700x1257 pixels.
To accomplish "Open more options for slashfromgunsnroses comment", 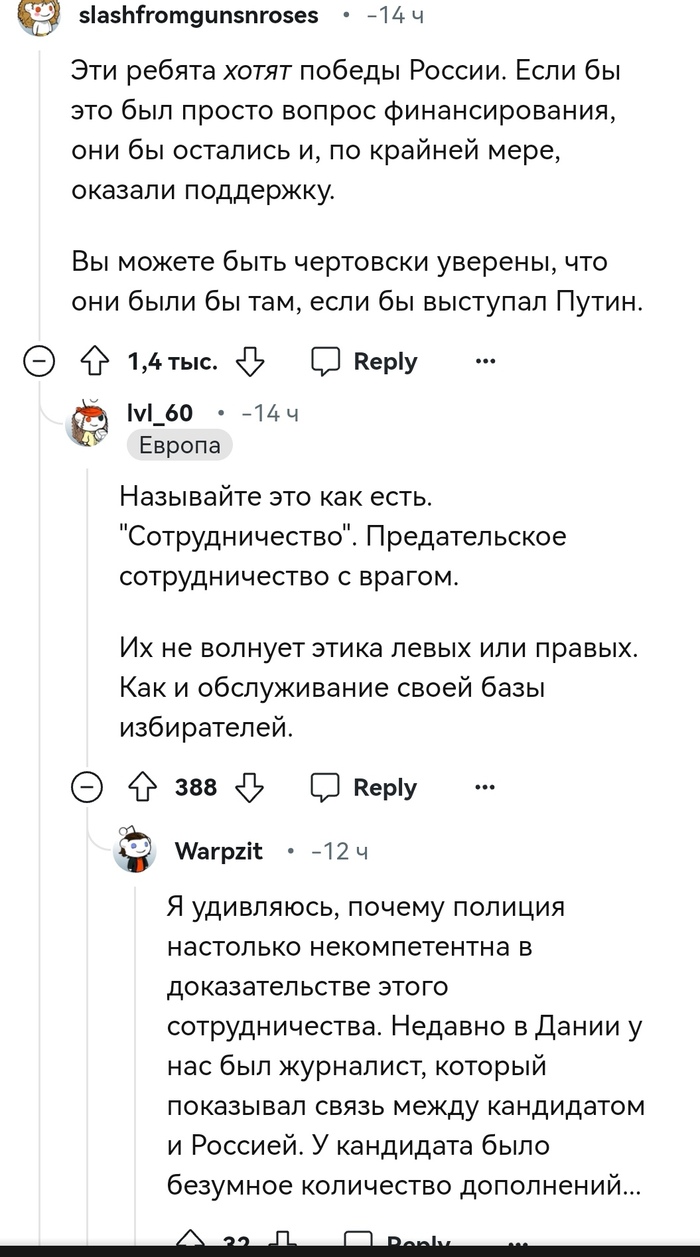I will click(485, 362).
